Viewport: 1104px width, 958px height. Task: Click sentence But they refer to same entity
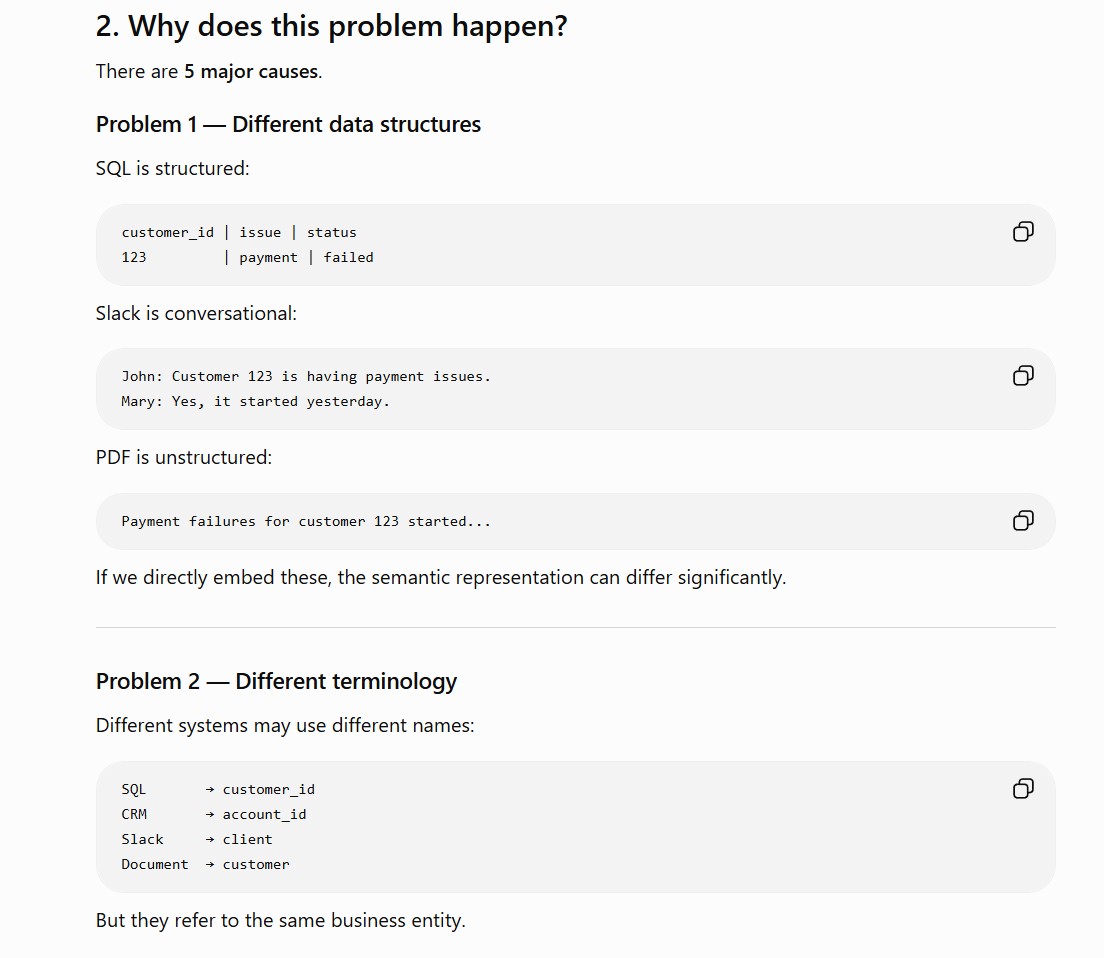point(281,921)
